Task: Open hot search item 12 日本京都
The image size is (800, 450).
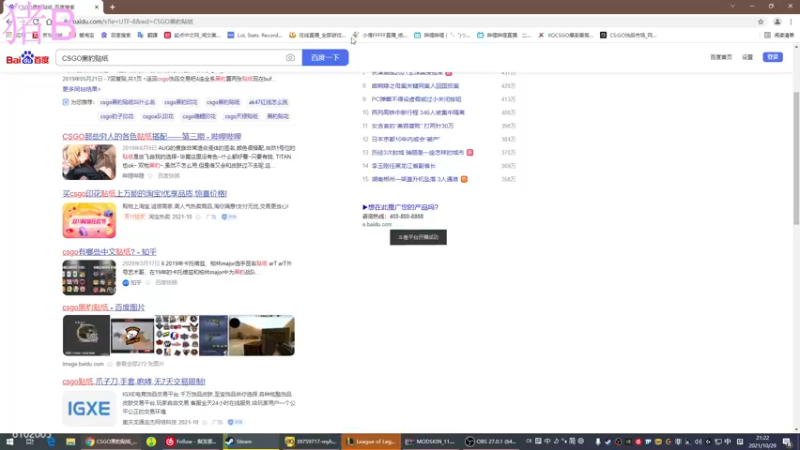Action: (x=406, y=139)
